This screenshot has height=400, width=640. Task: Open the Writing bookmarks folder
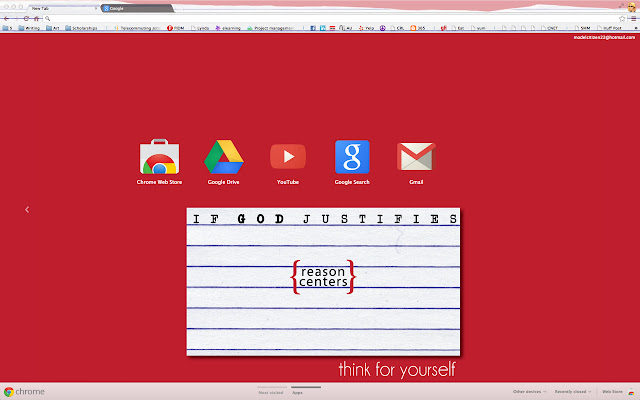pyautogui.click(x=33, y=28)
